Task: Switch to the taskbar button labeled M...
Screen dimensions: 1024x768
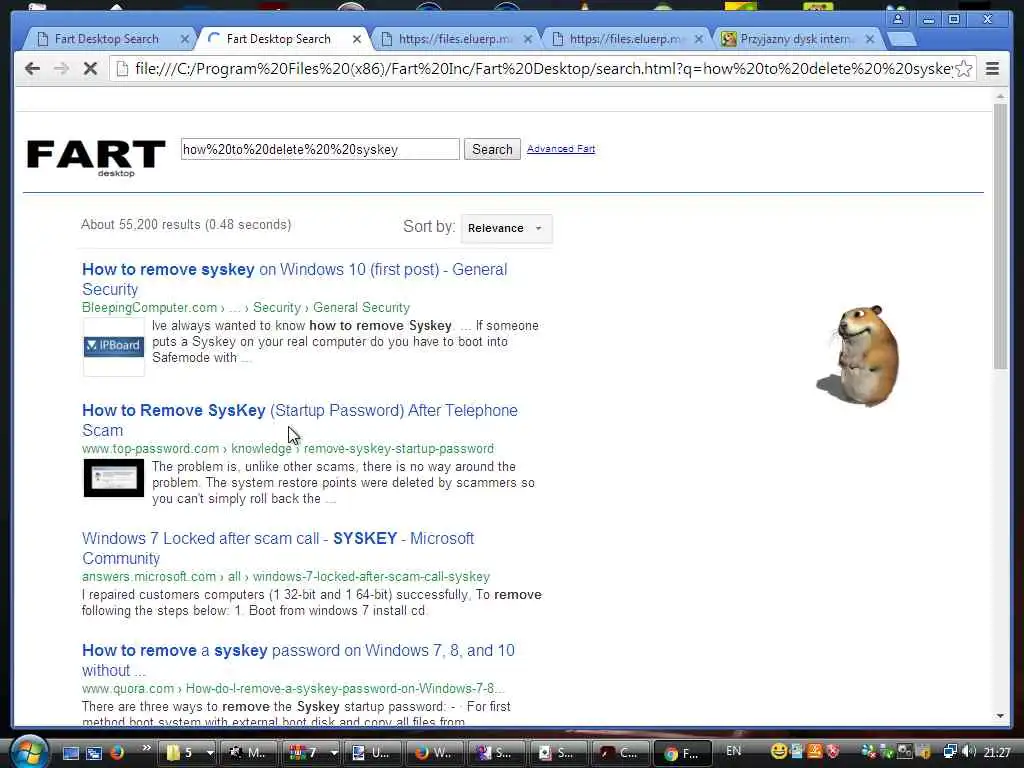Action: (x=249, y=753)
